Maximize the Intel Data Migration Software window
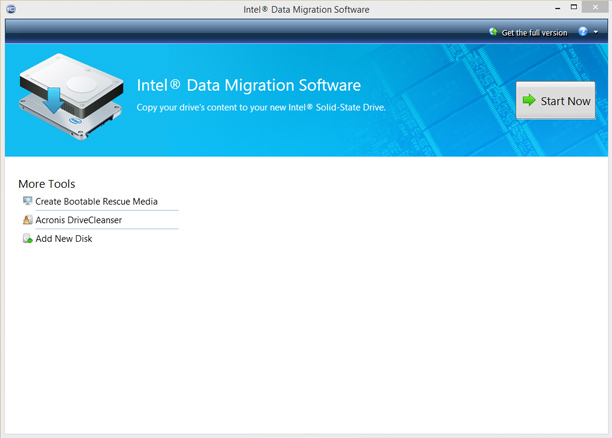 click(x=574, y=7)
